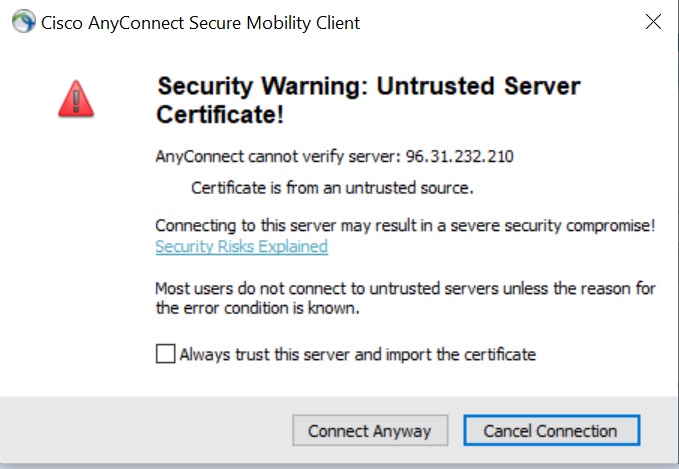679x469 pixels.
Task: Select the server IP address 96.31.232.210
Action: [459, 156]
